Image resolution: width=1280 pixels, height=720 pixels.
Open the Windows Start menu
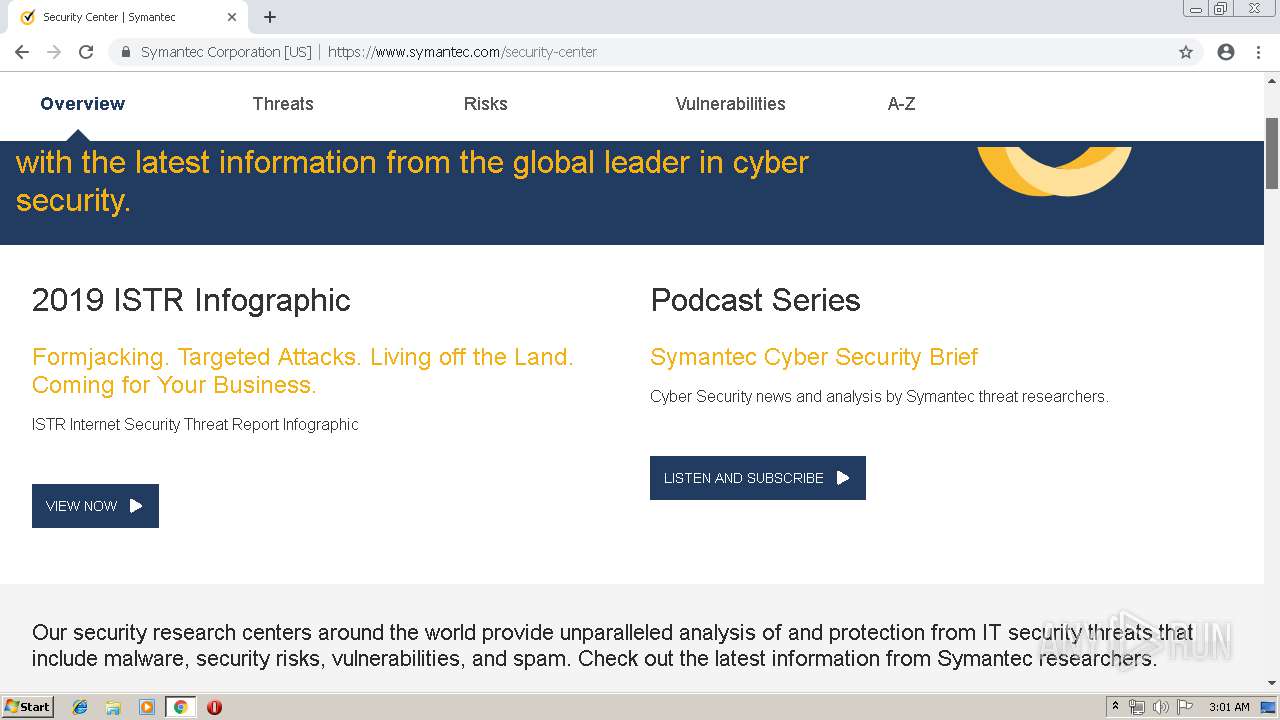click(x=28, y=707)
